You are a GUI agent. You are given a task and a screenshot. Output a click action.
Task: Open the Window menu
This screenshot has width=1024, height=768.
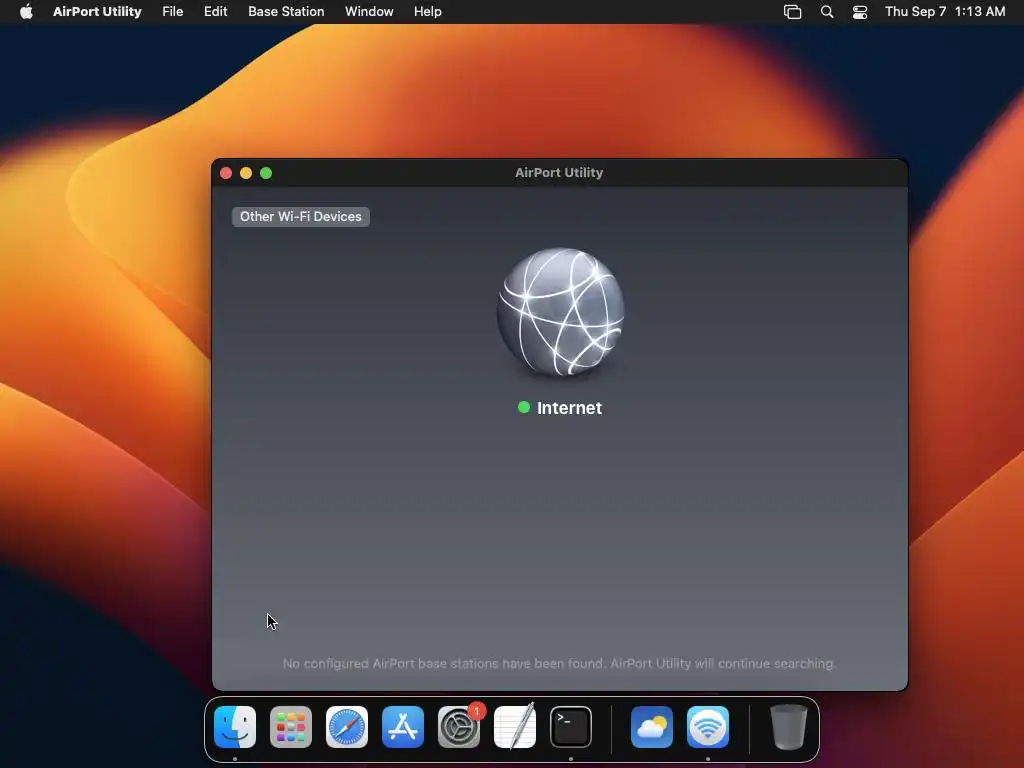tap(369, 11)
